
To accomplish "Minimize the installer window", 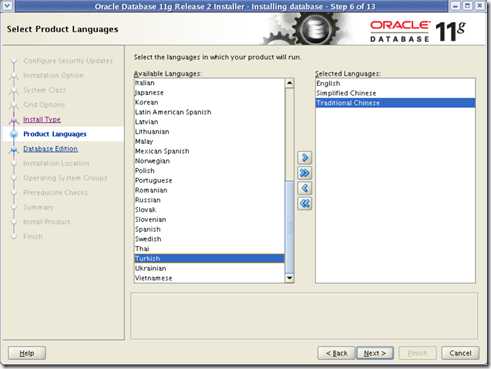I will (456, 5).
